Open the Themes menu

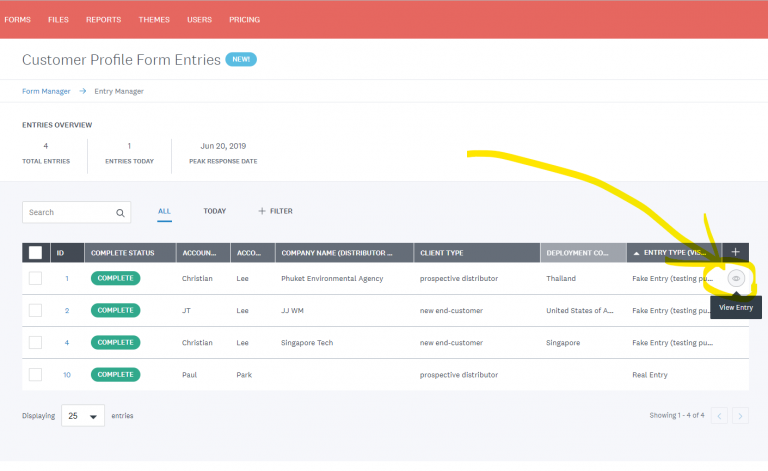coord(154,19)
